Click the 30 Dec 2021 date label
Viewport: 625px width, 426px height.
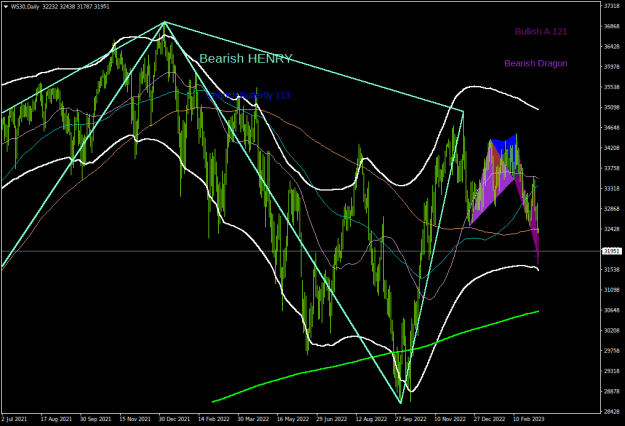pyautogui.click(x=174, y=419)
